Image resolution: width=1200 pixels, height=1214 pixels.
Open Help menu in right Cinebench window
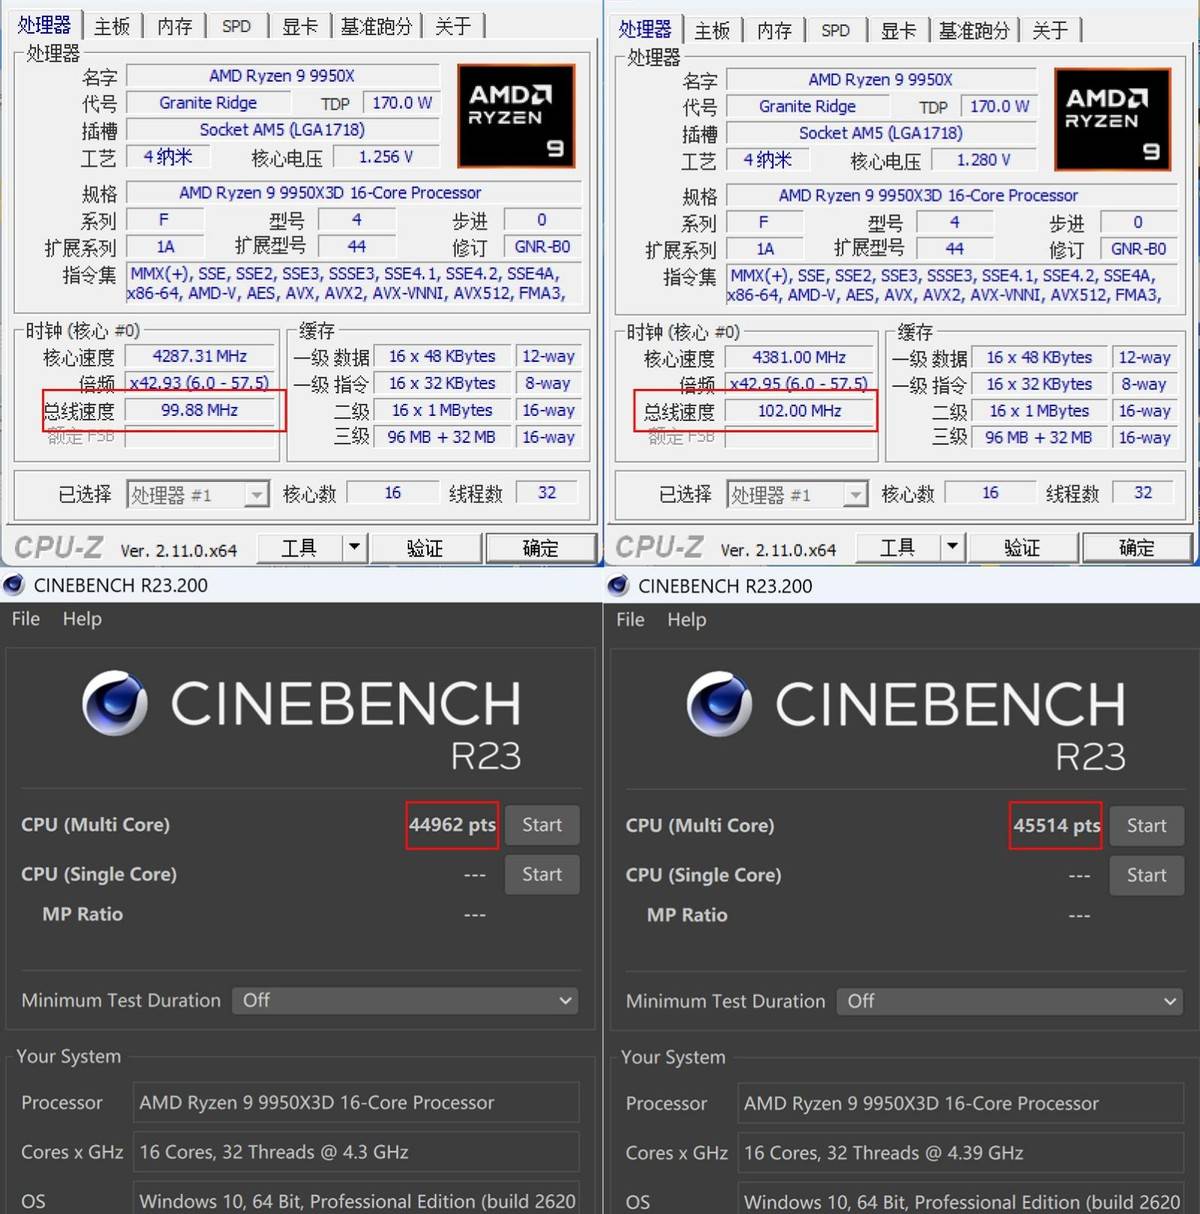[686, 620]
